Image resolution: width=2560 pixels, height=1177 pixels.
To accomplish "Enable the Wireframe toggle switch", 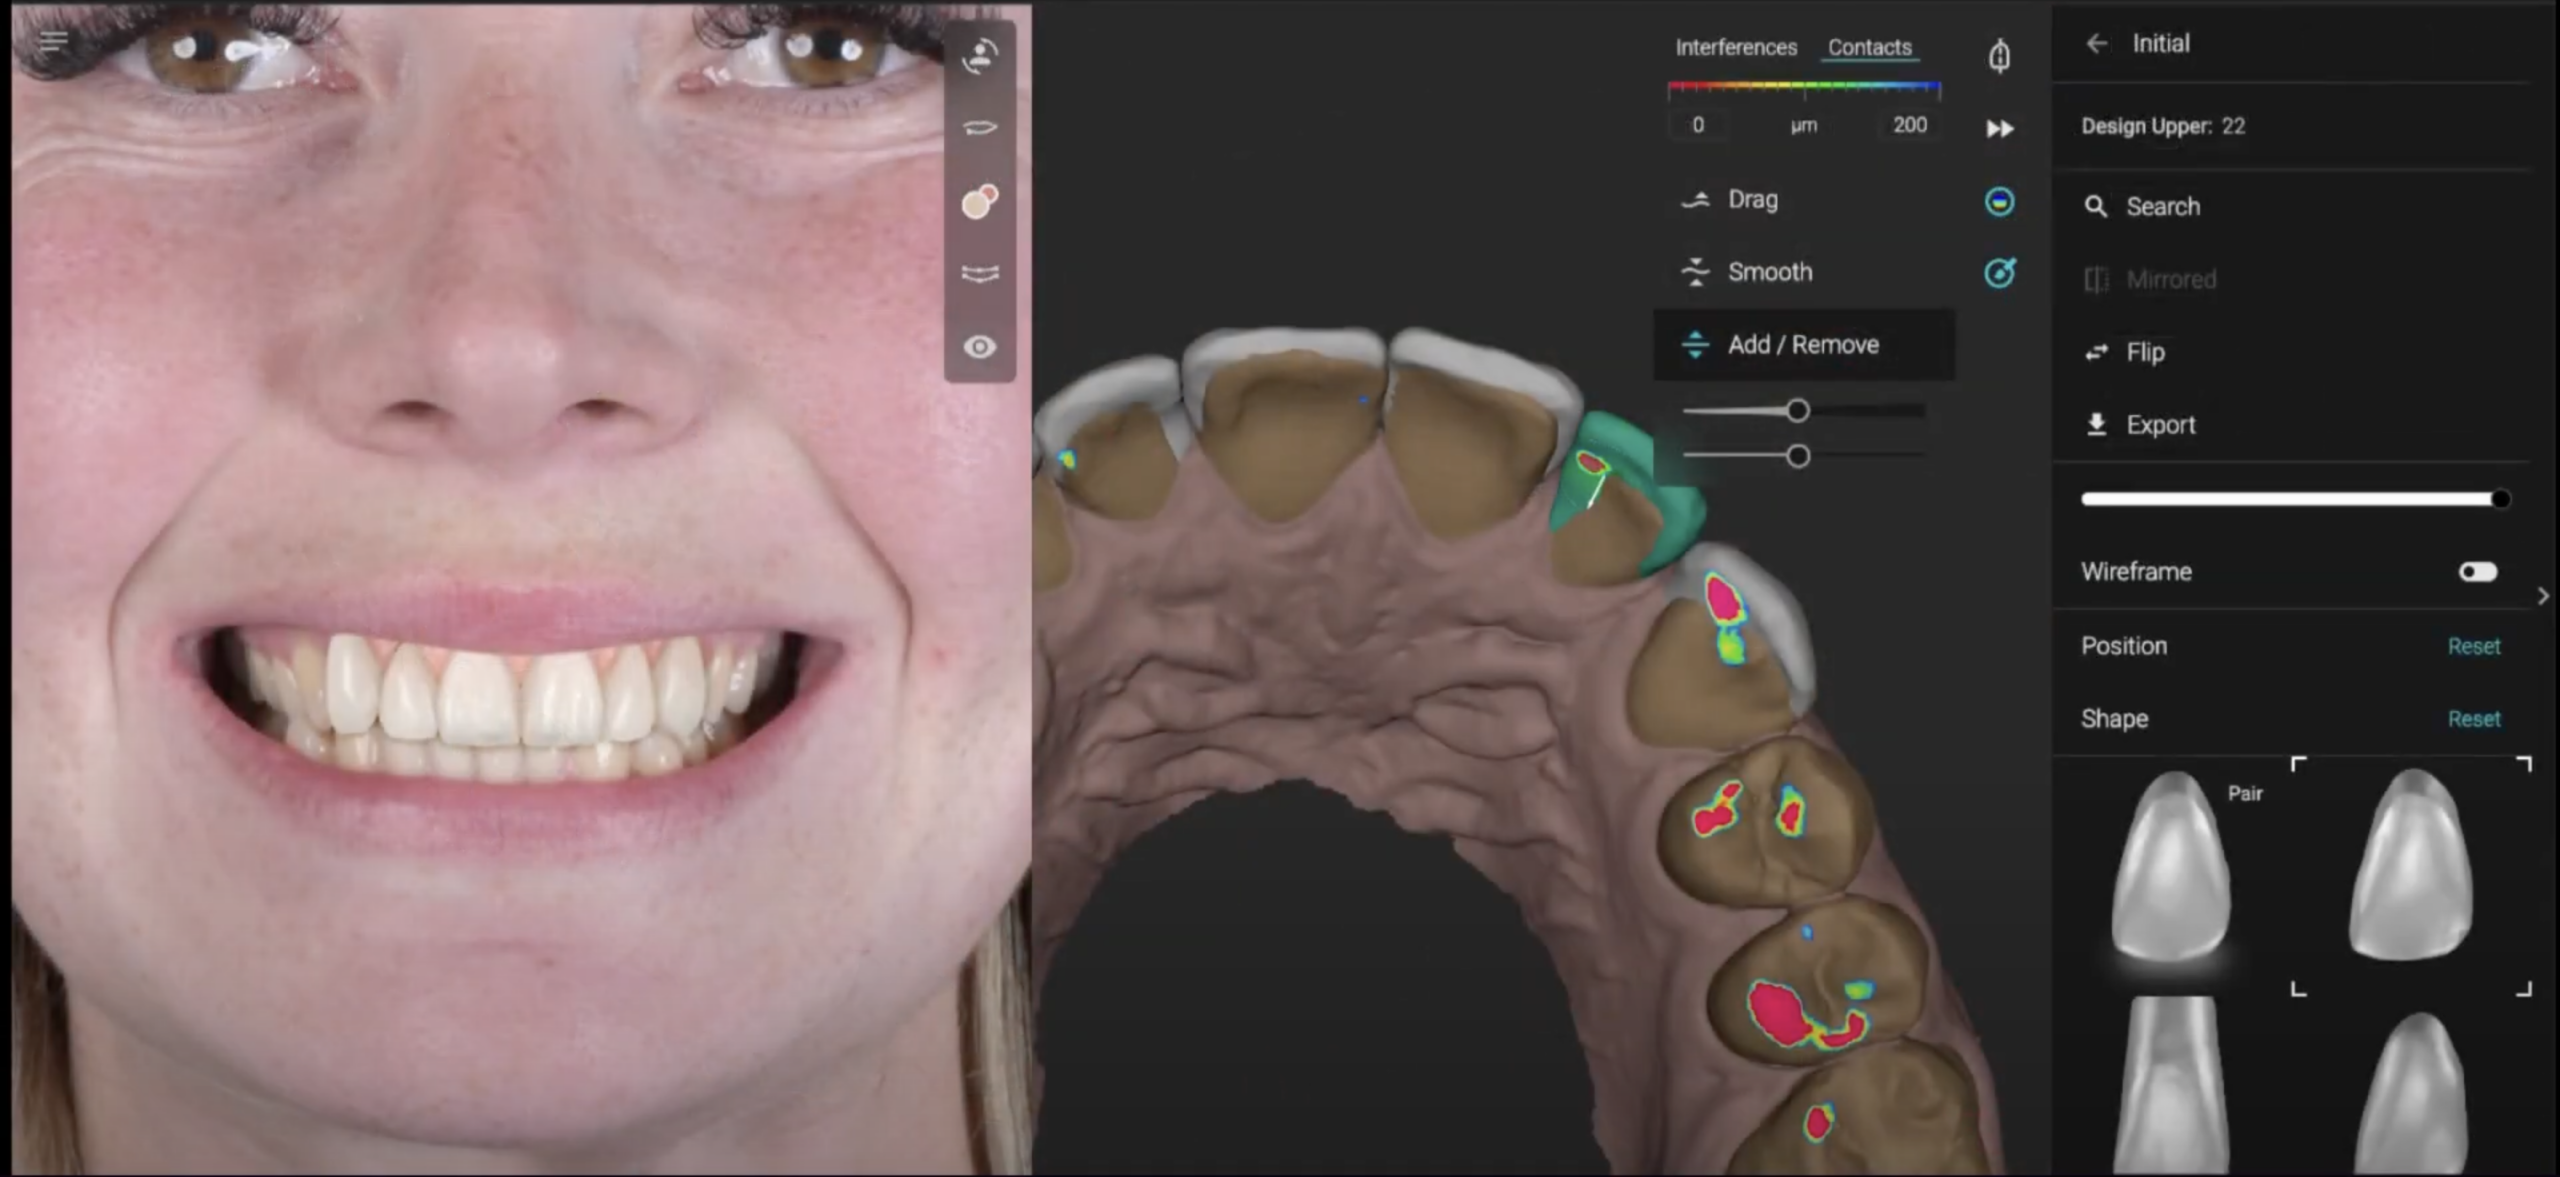I will pos(2478,572).
